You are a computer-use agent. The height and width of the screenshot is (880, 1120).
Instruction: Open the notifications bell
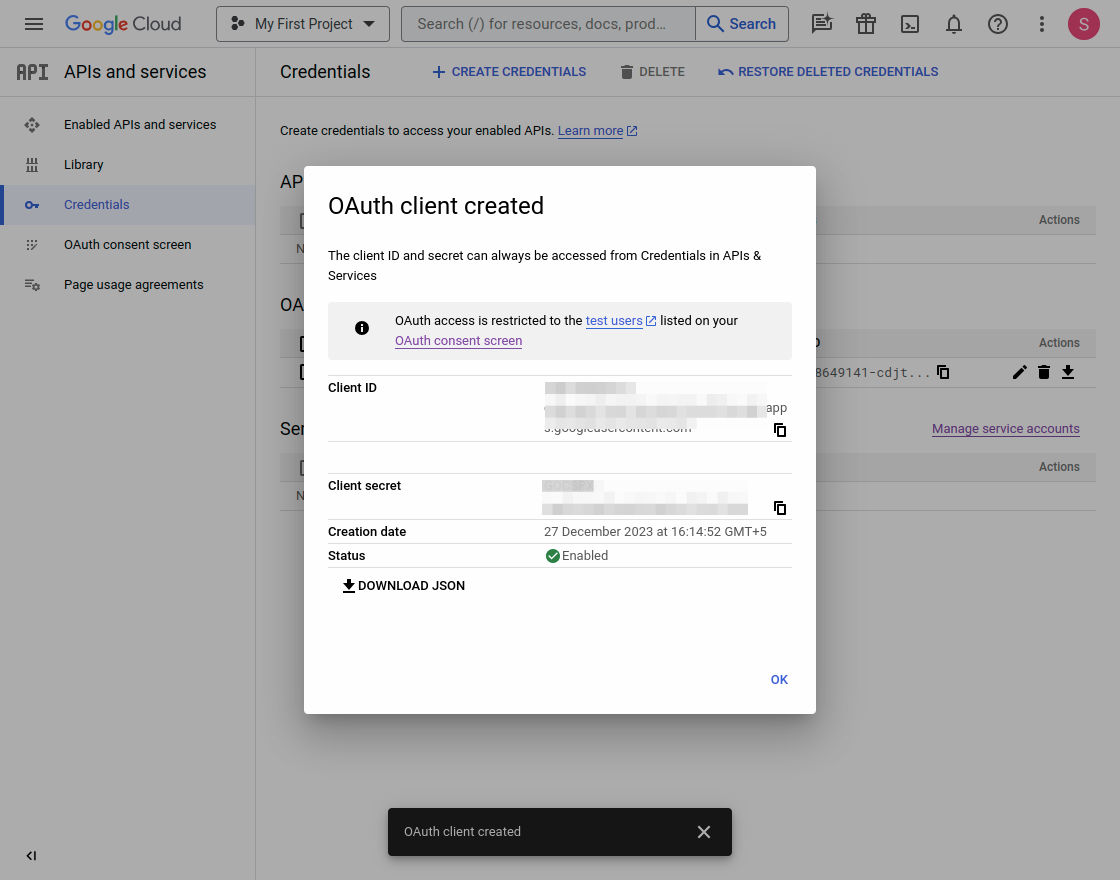click(954, 24)
